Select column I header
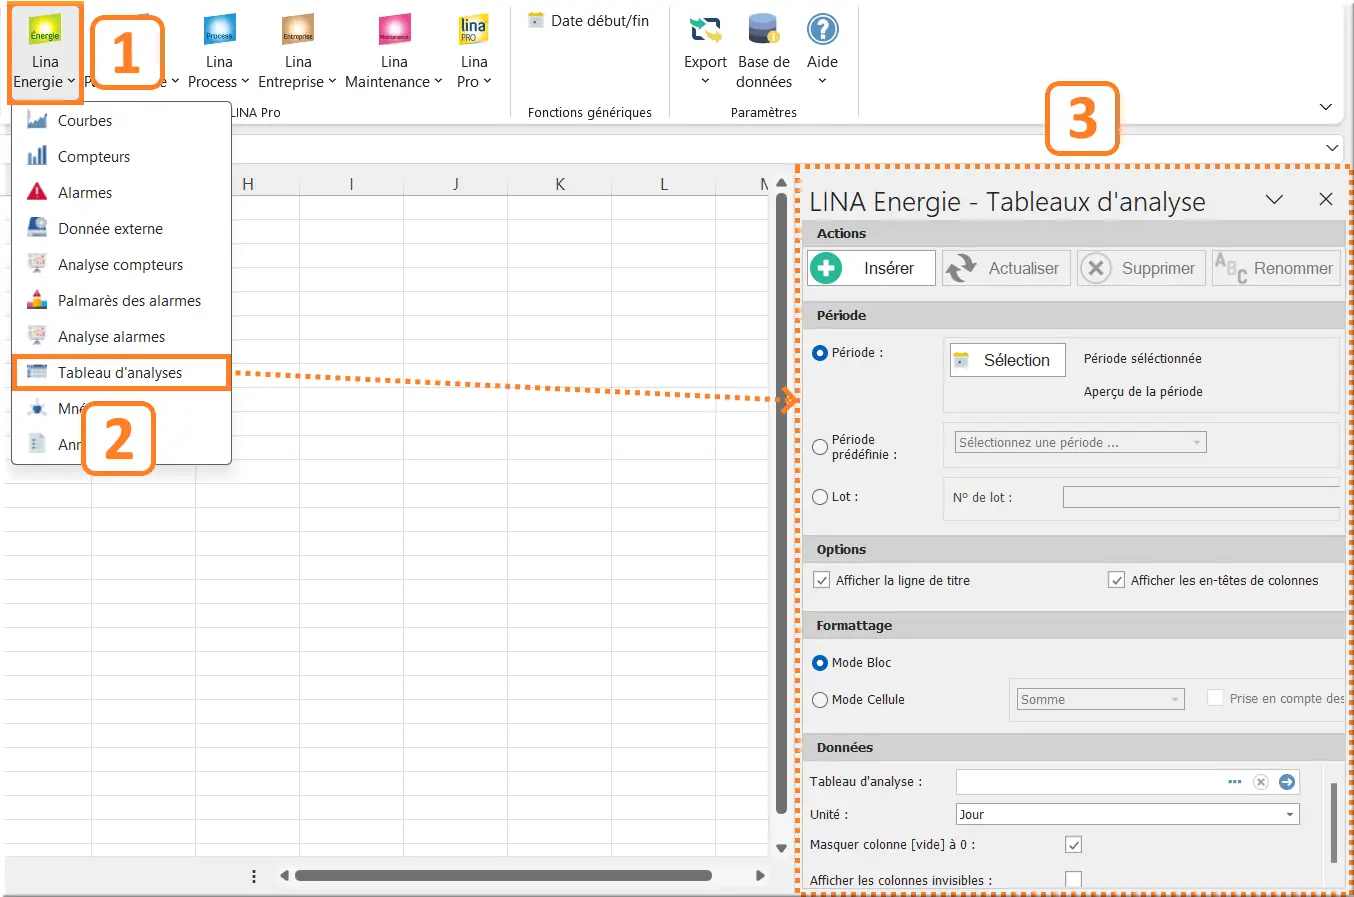Screen dimensions: 1354x897 352,184
